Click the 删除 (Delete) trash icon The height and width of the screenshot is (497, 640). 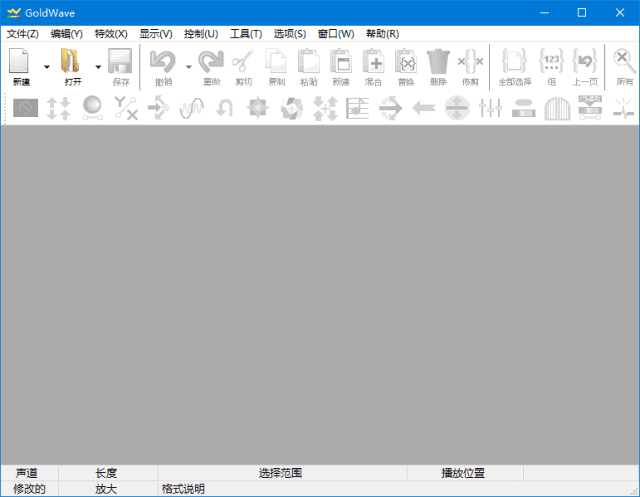coord(438,61)
